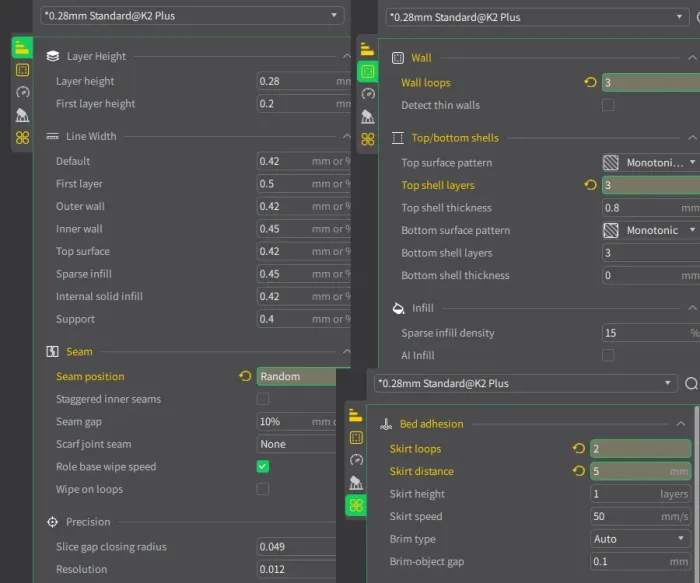Click search icon beside preset dropdown
The width and height of the screenshot is (700, 583).
(x=691, y=383)
